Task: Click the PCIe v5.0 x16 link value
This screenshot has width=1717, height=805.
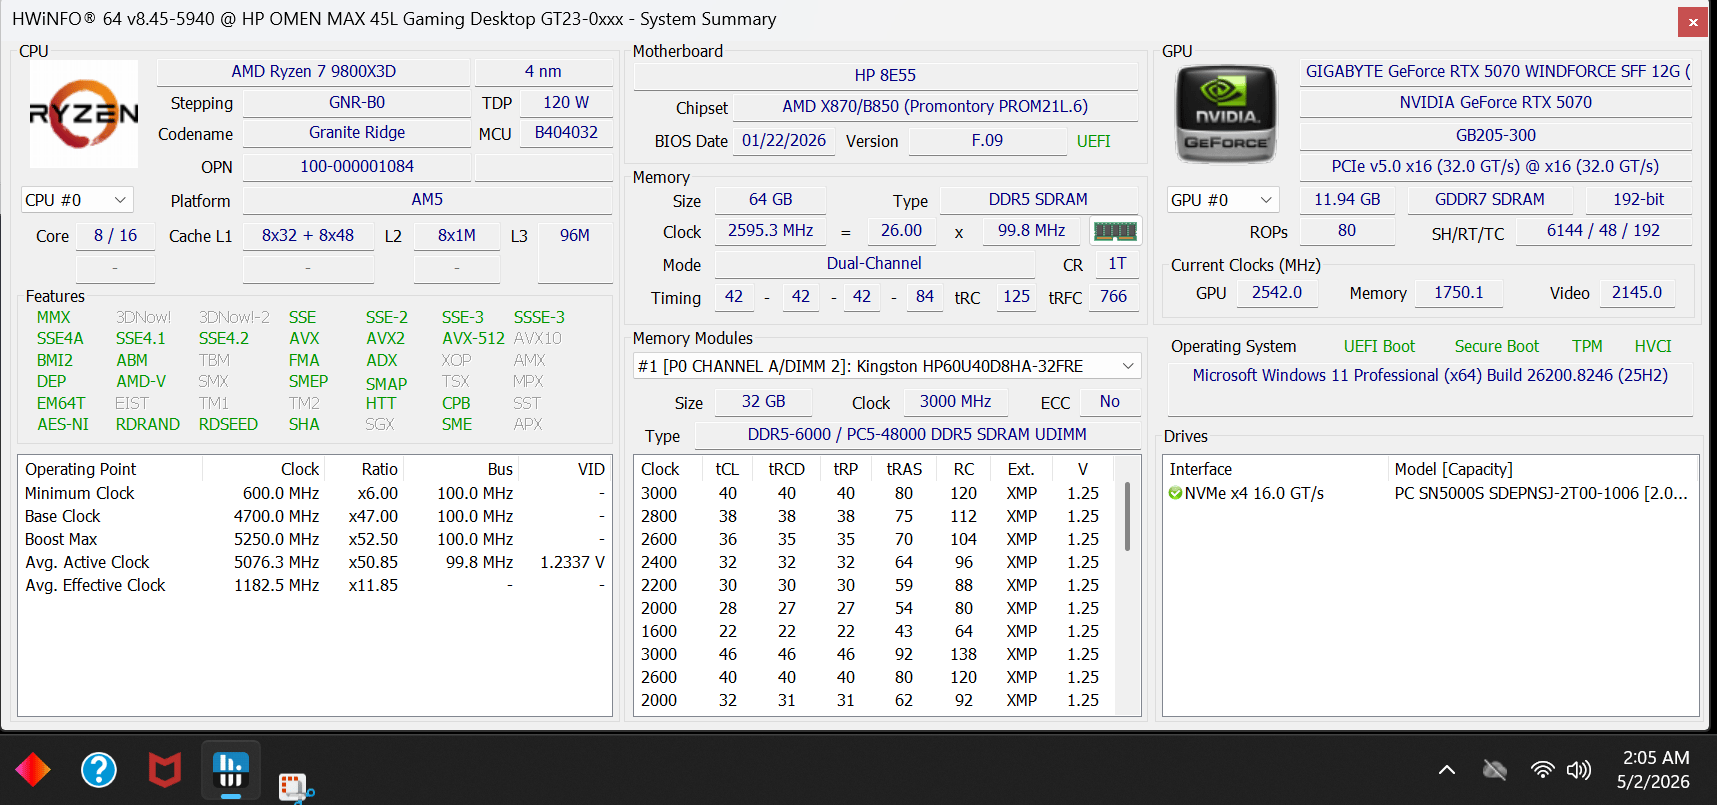Action: tap(1496, 167)
